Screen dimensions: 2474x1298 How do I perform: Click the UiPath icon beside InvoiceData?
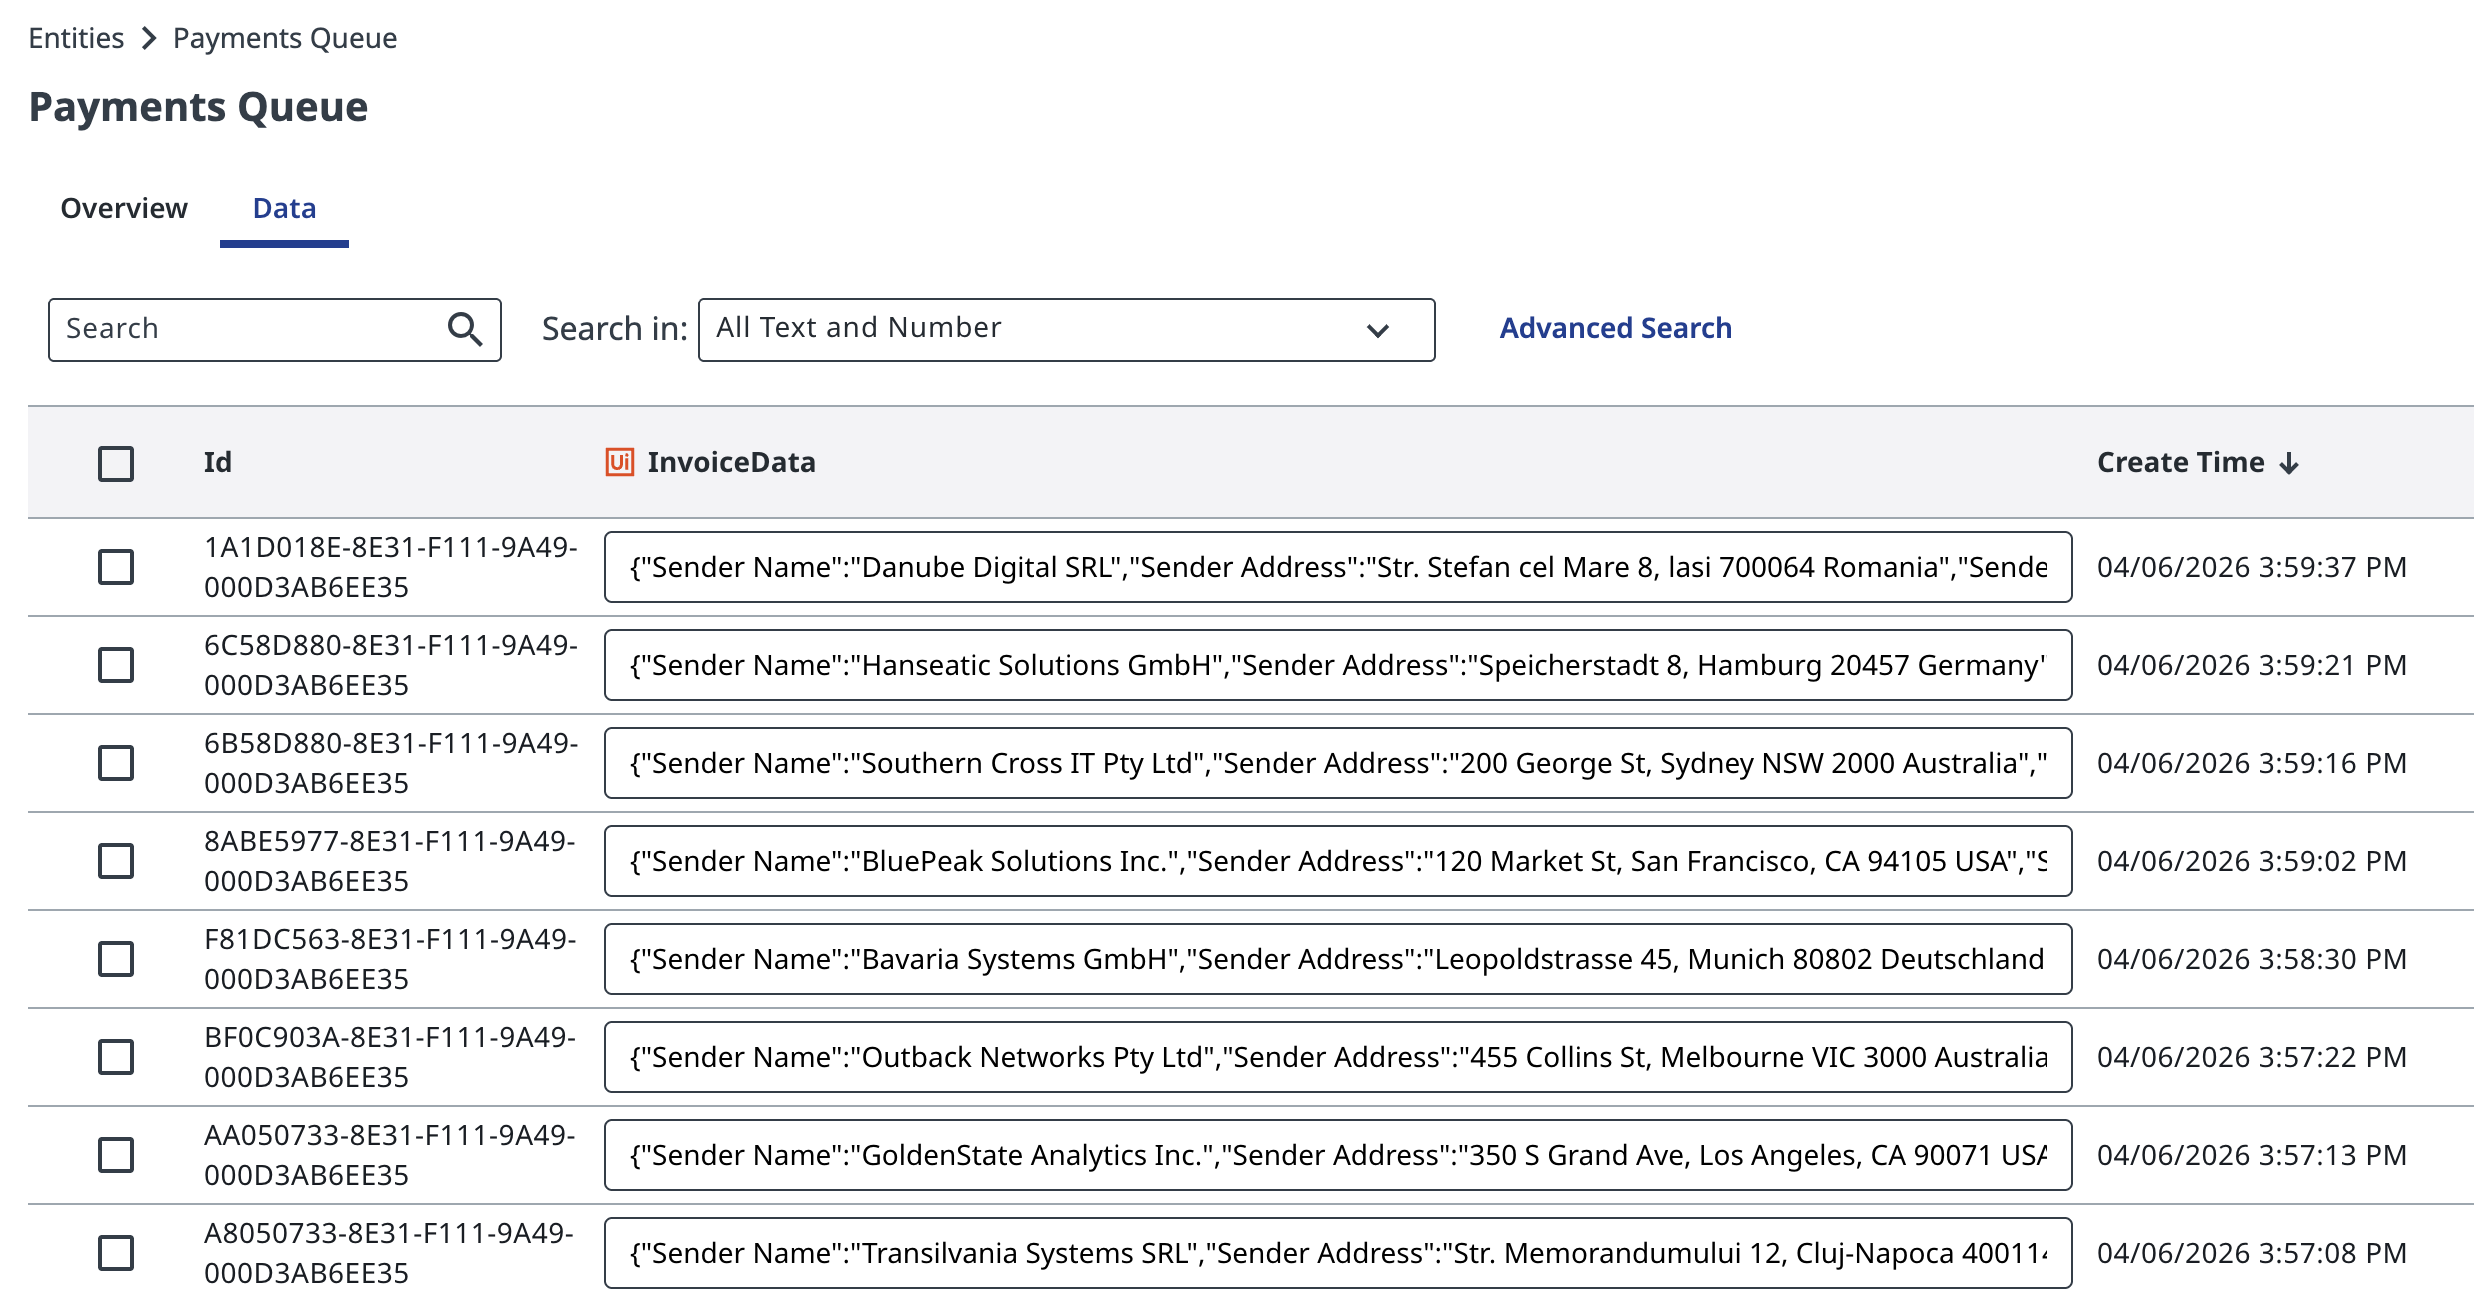[x=620, y=462]
